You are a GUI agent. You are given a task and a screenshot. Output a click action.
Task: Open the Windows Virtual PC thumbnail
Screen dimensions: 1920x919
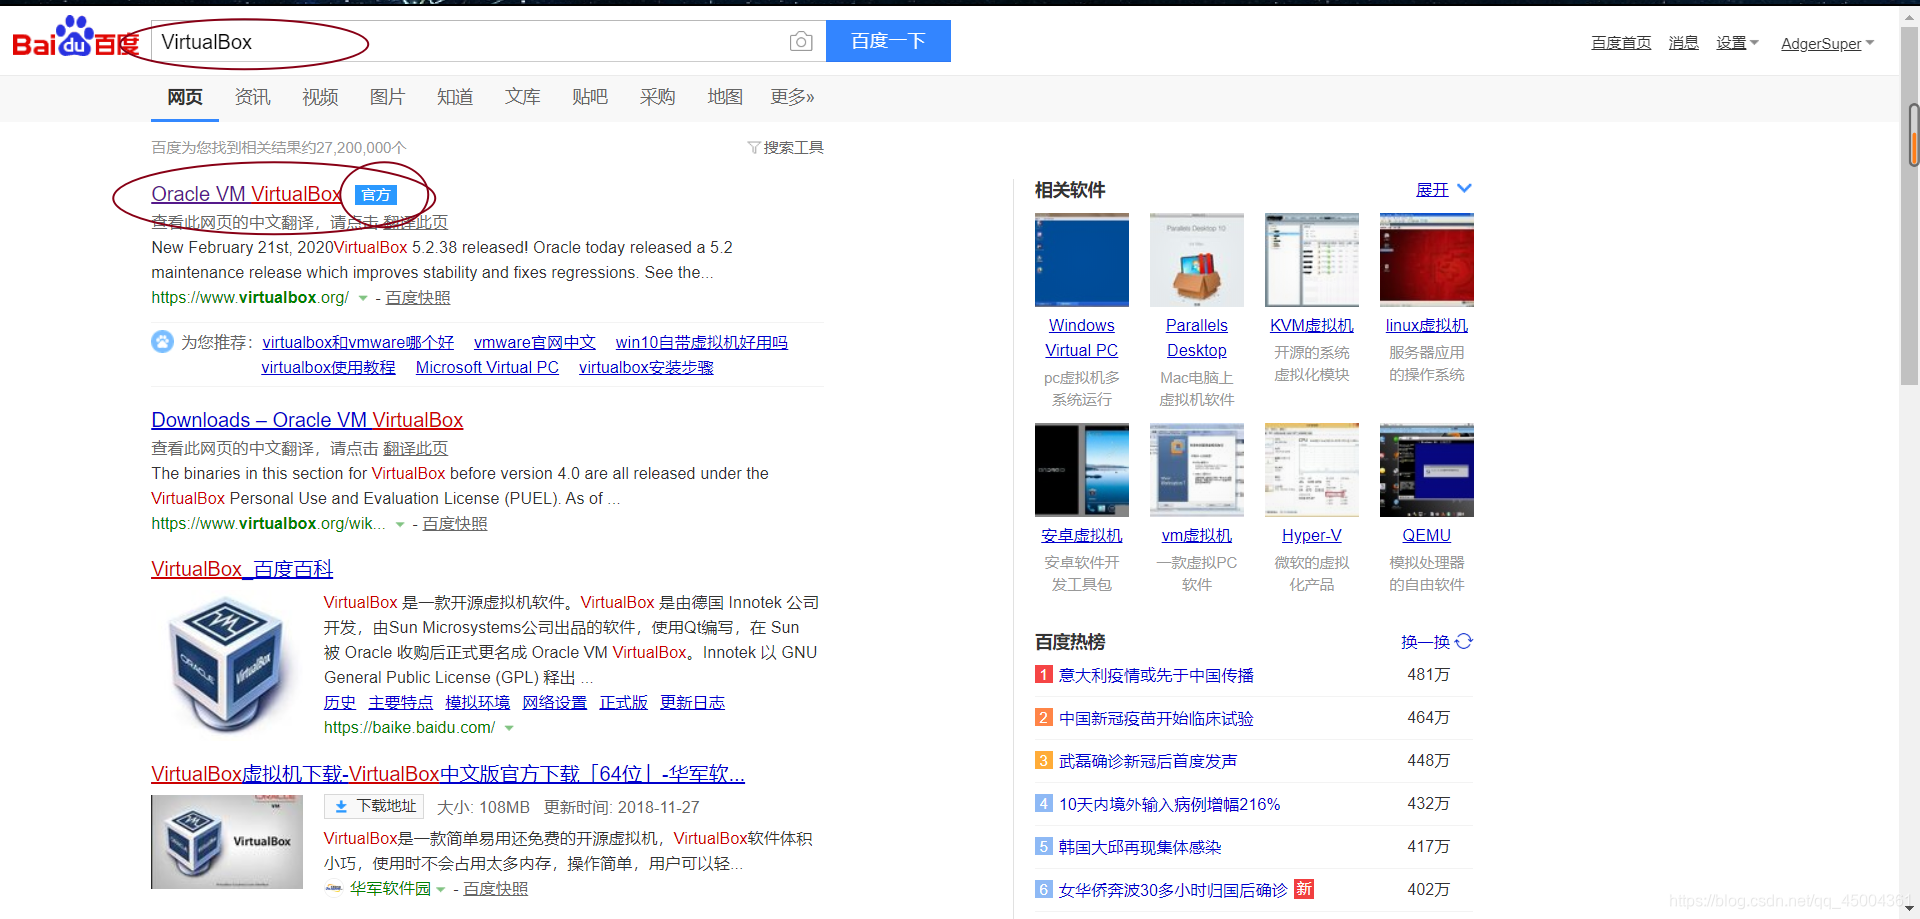tap(1082, 260)
